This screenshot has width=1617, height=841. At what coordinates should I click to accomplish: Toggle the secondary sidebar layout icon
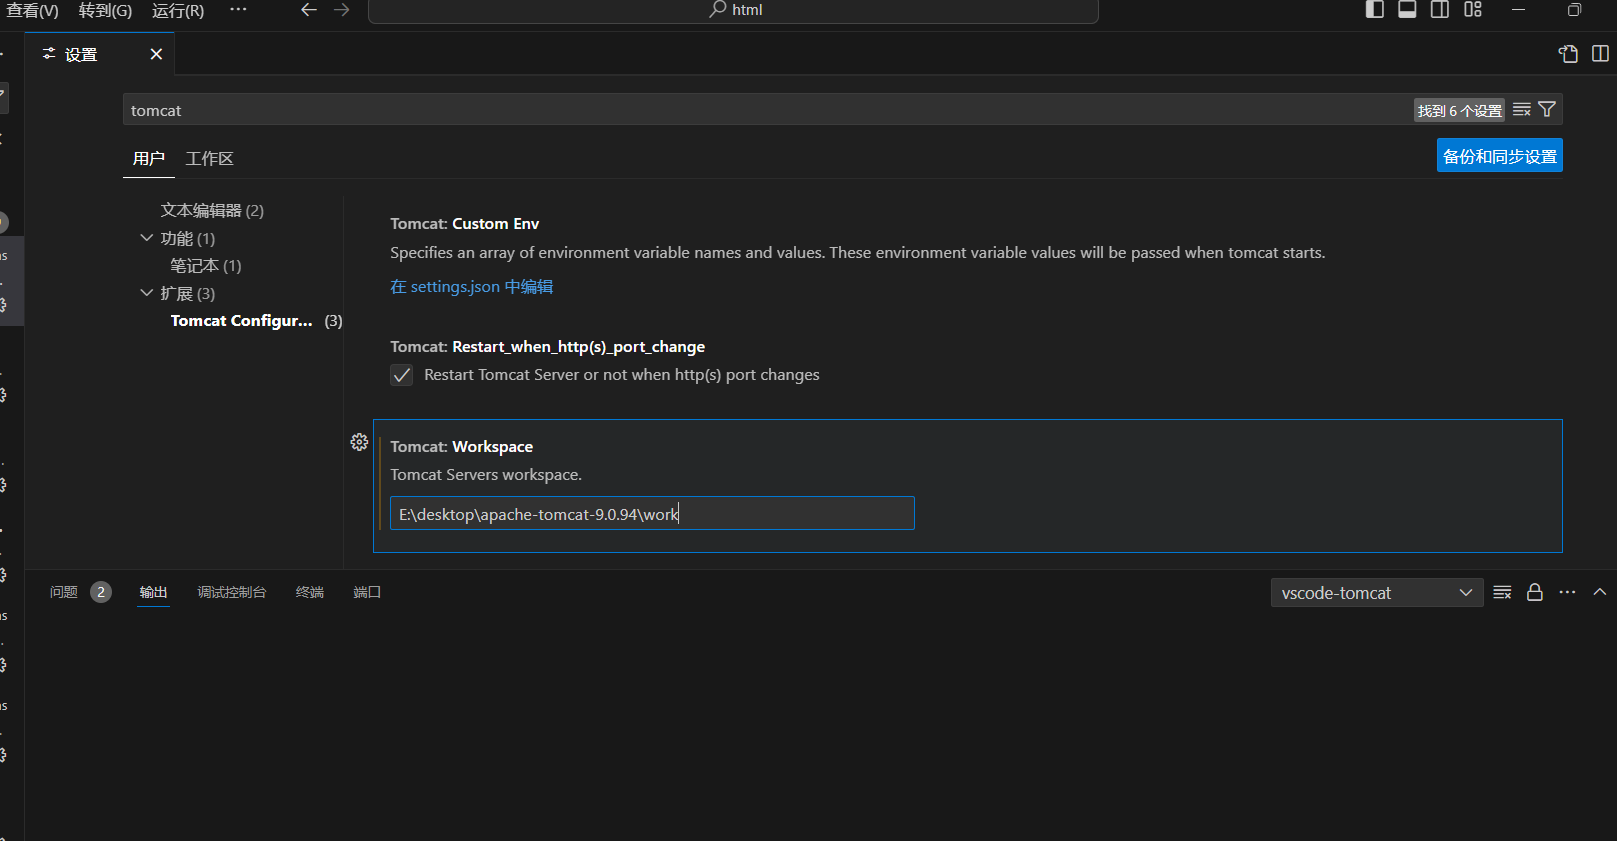pyautogui.click(x=1440, y=10)
